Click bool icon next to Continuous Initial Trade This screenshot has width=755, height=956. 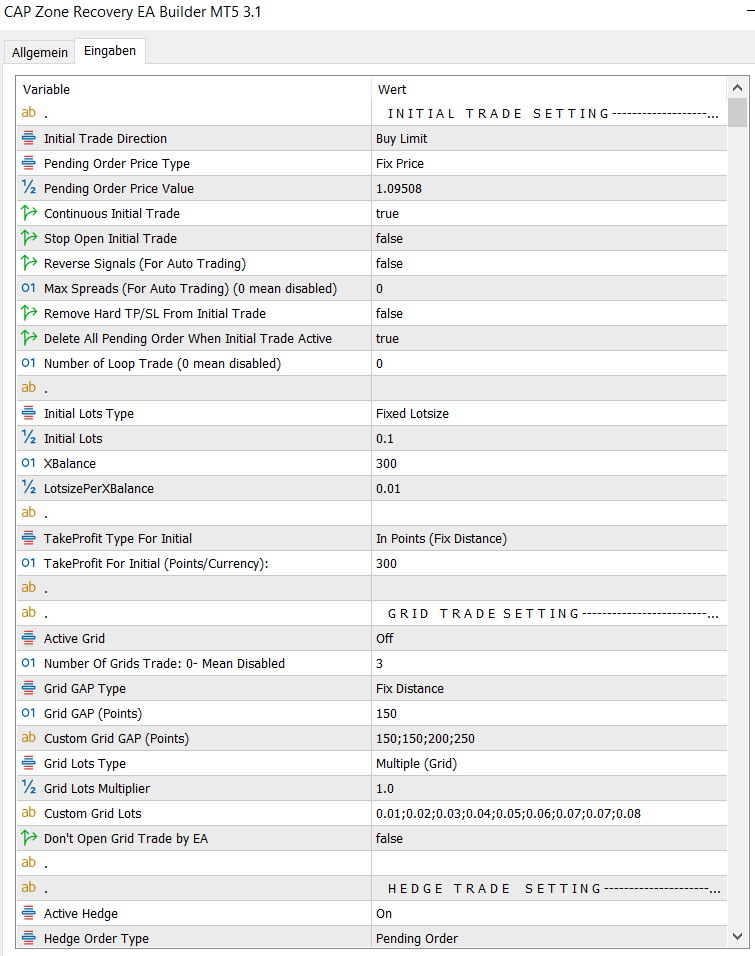(x=29, y=213)
